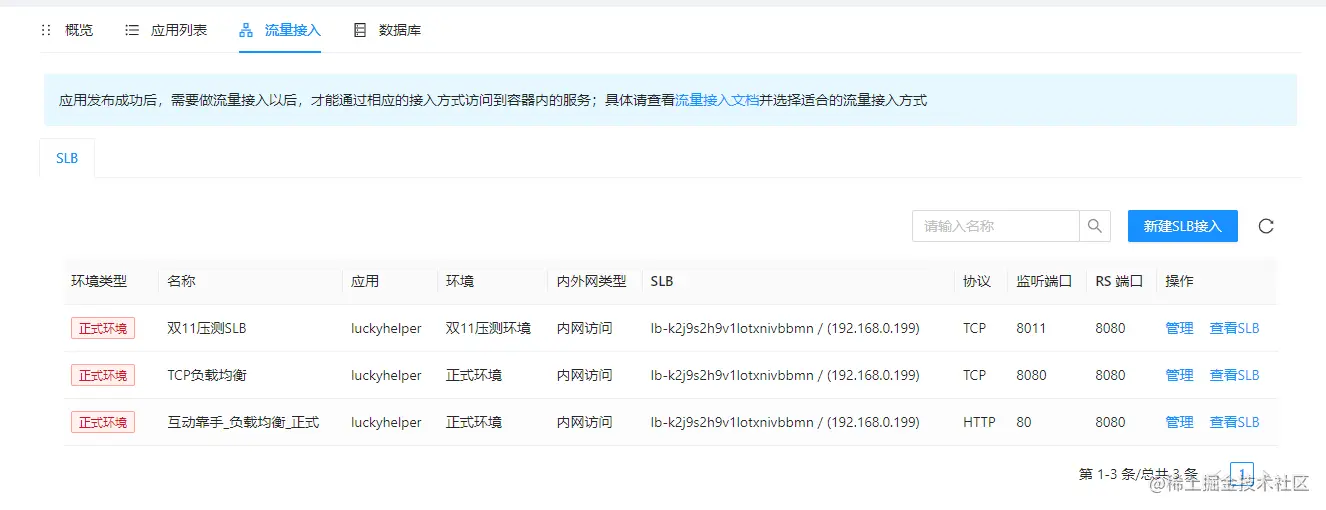Click the 监听端口 column header
The height and width of the screenshot is (510, 1326).
point(1044,281)
